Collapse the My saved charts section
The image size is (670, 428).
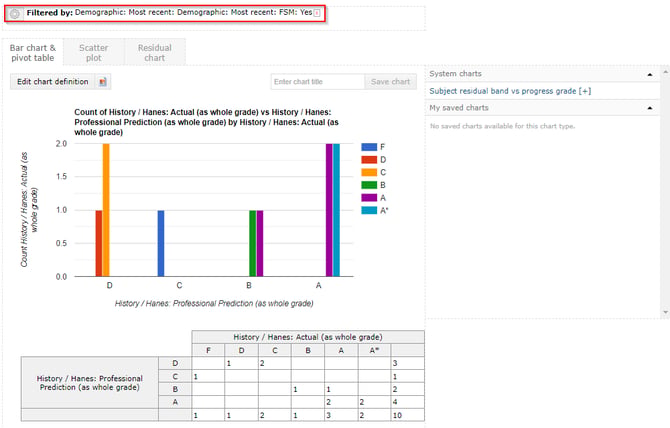pos(649,108)
